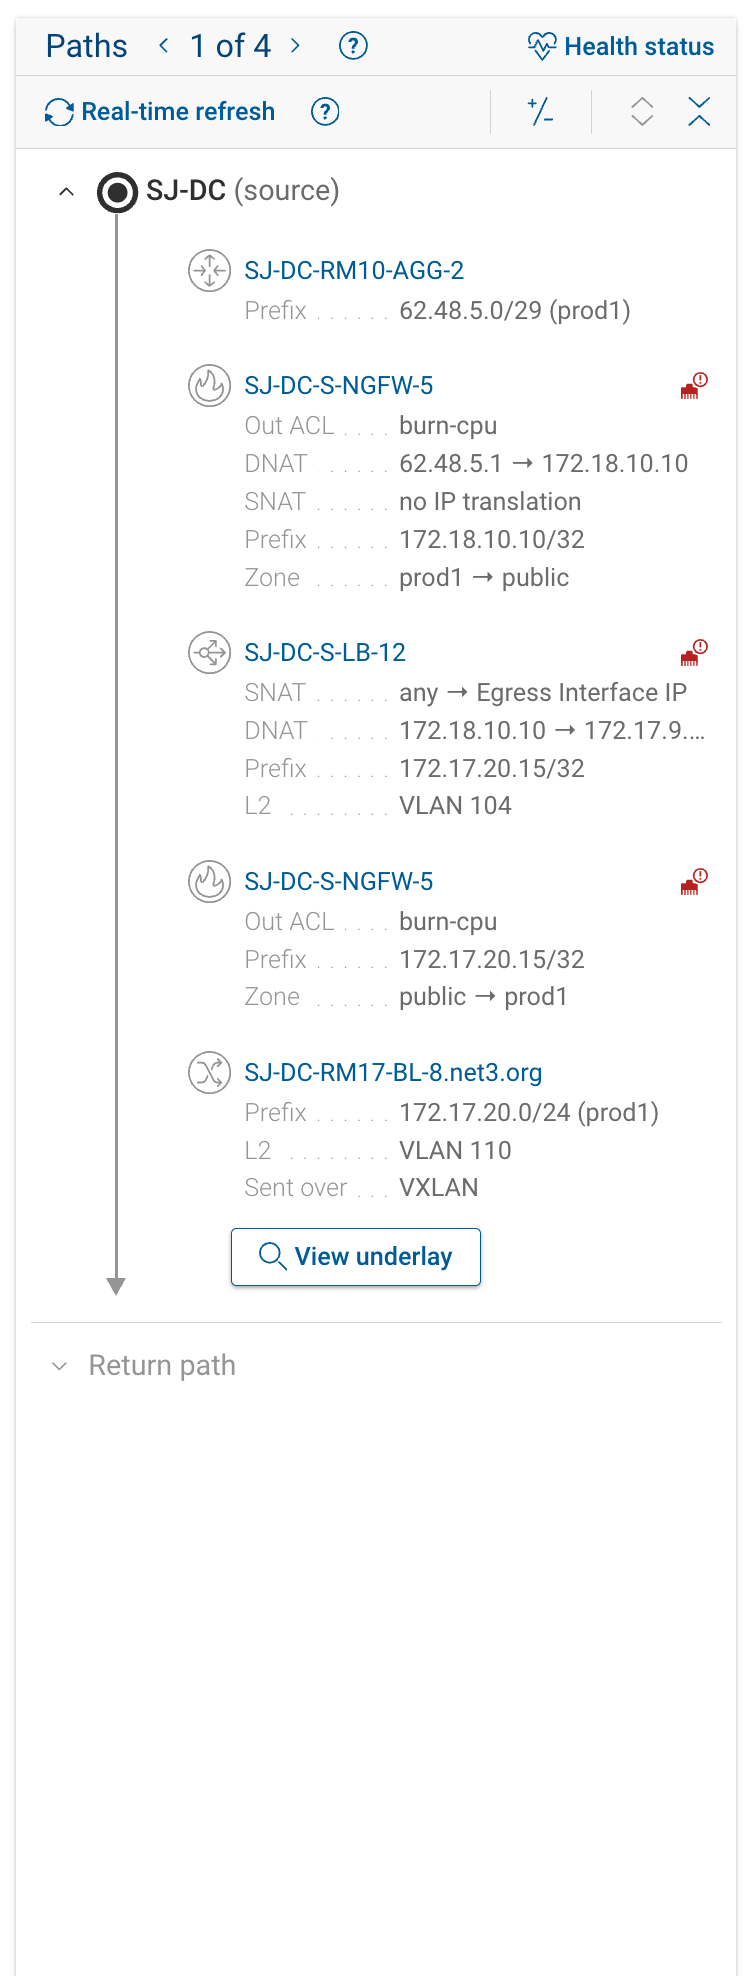The image size is (754, 1976).
Task: Expand all path hops
Action: pos(642,112)
